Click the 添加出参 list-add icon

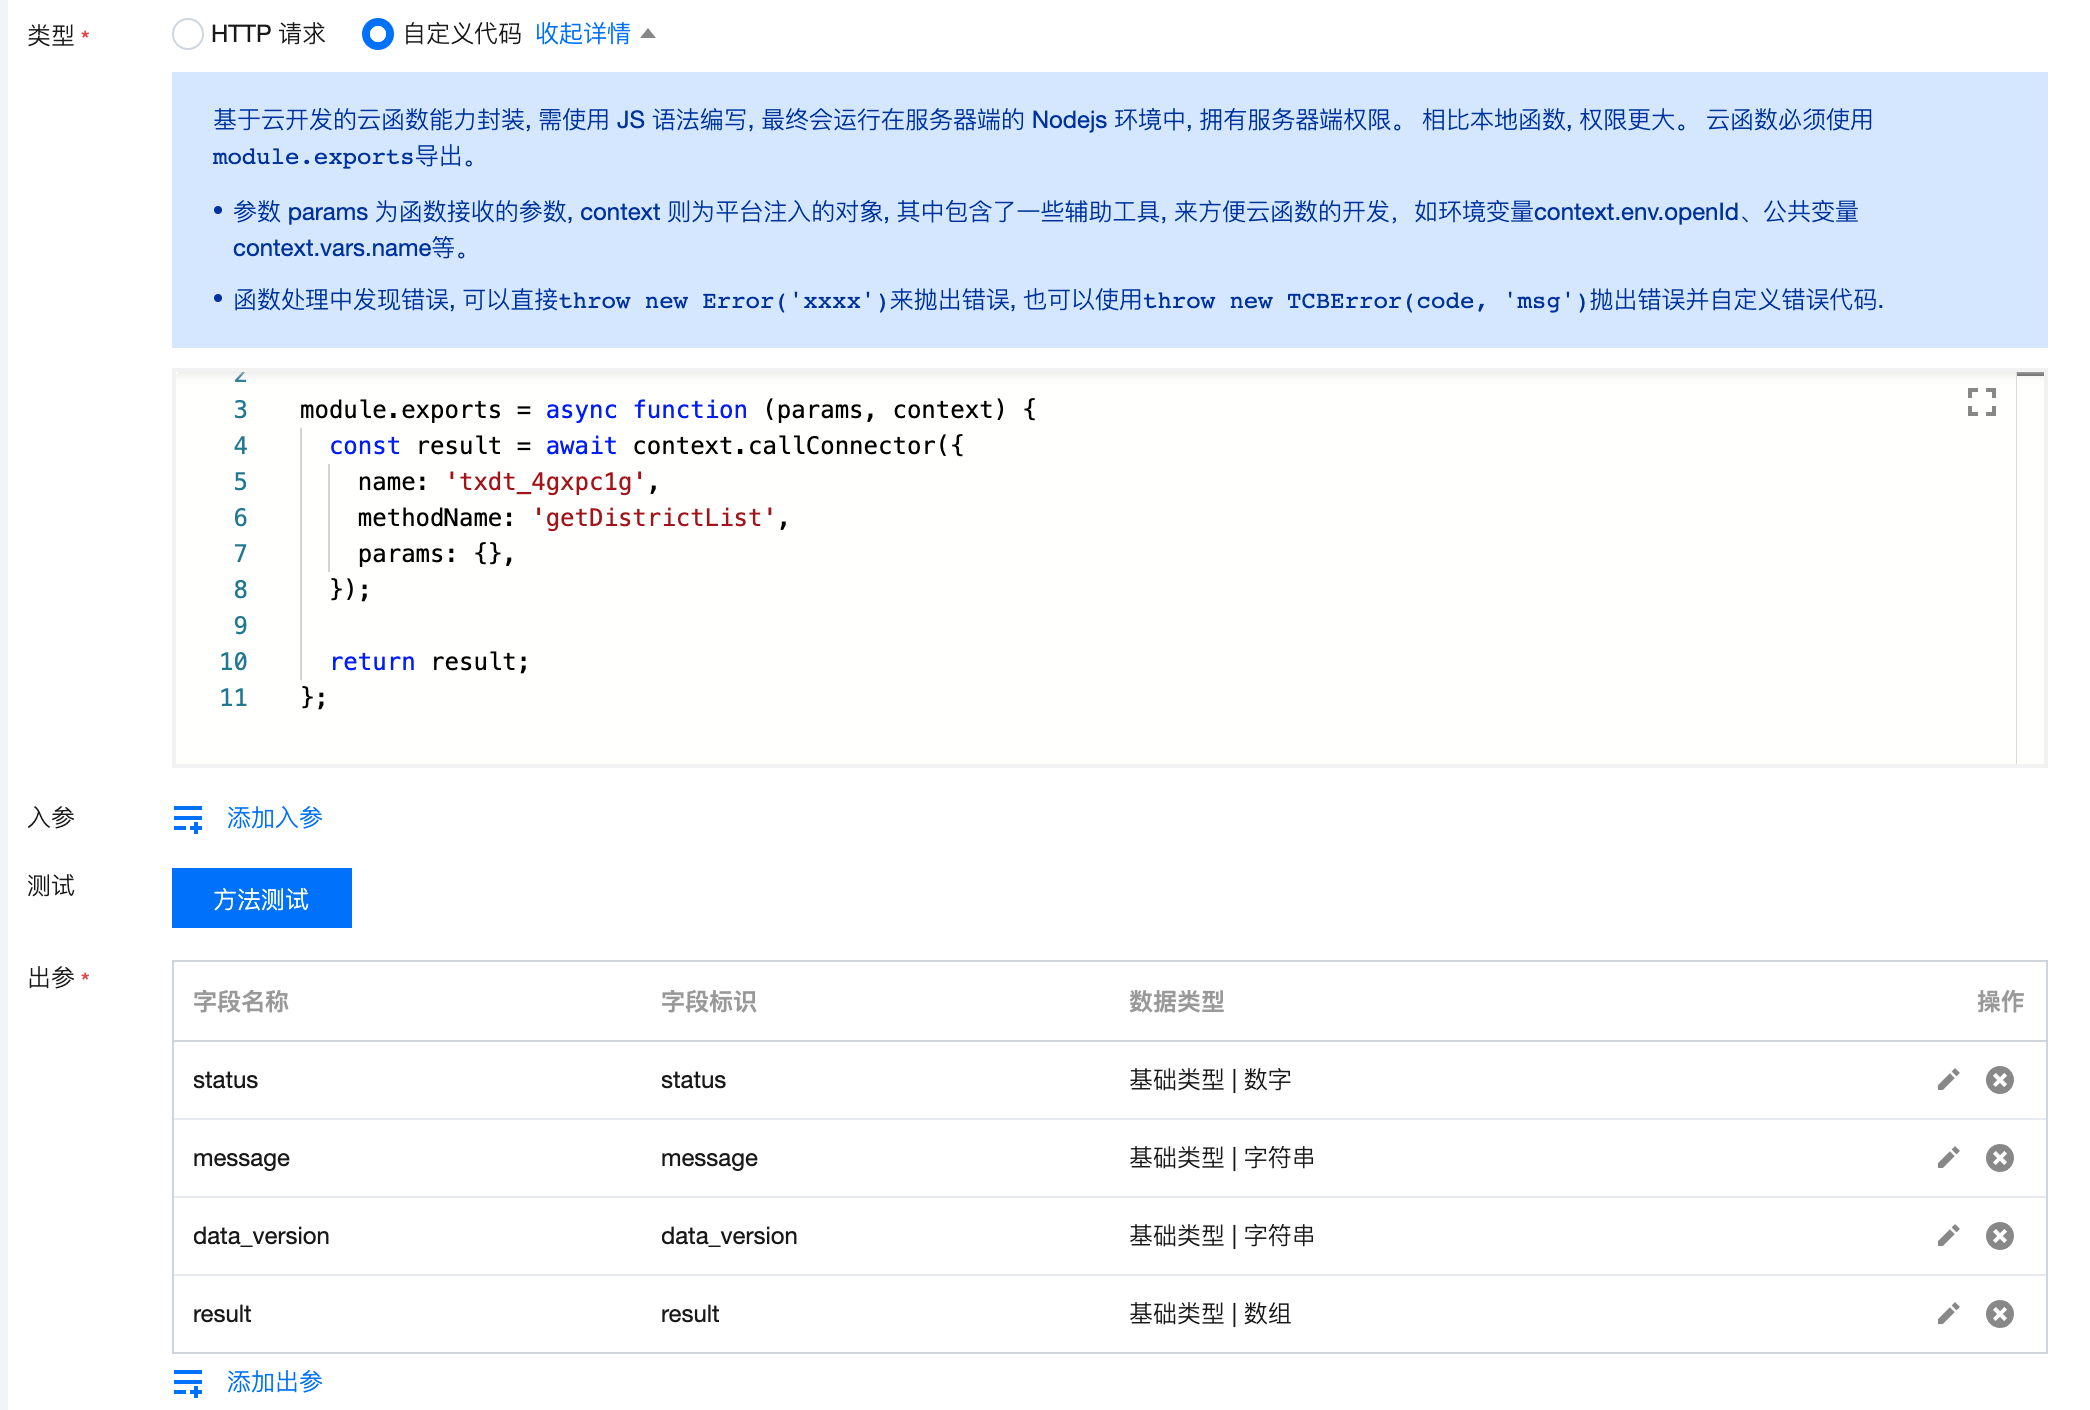pos(188,1383)
